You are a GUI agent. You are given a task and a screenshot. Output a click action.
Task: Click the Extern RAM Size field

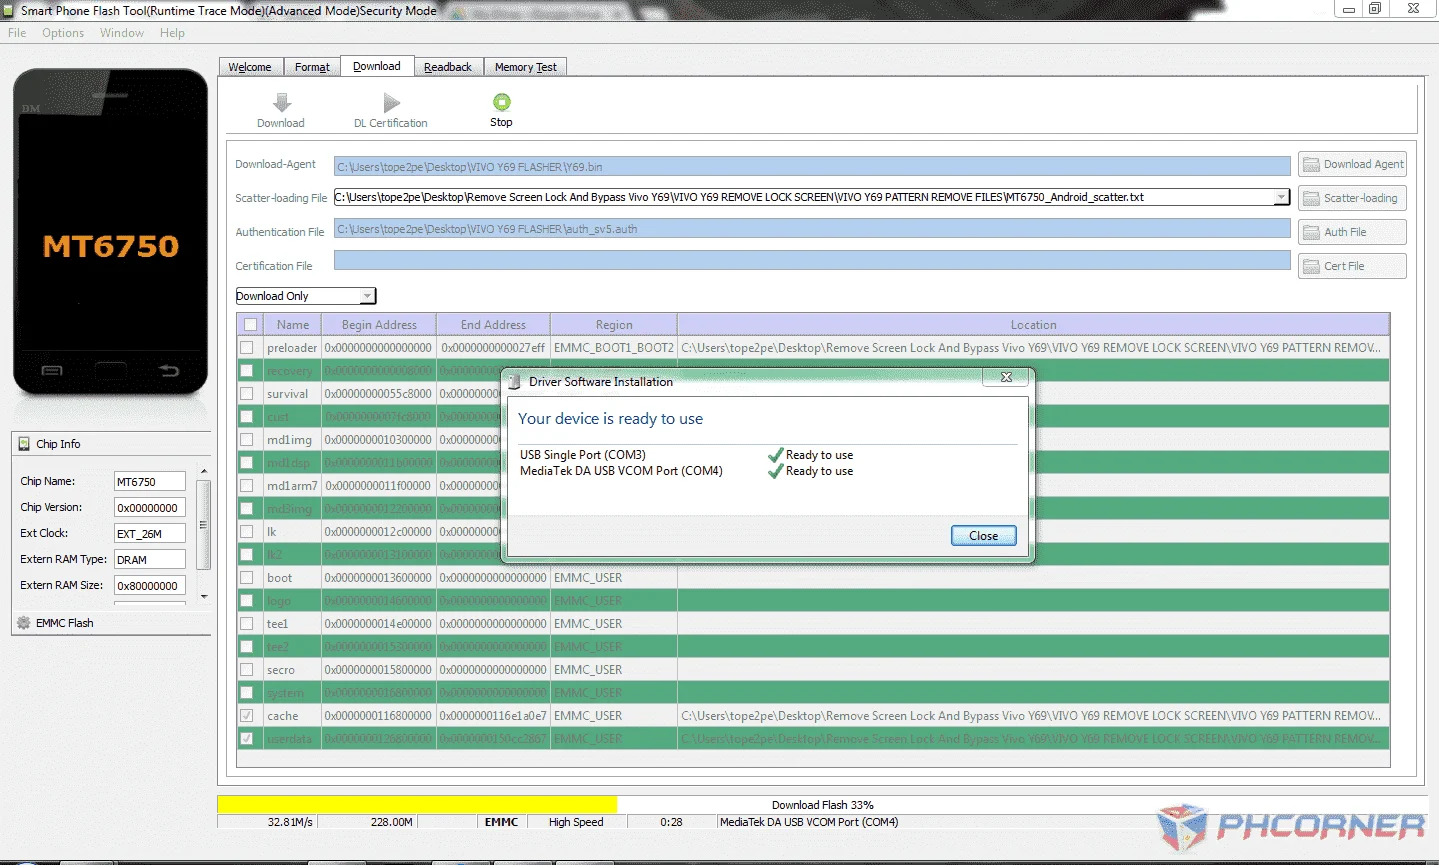[150, 585]
